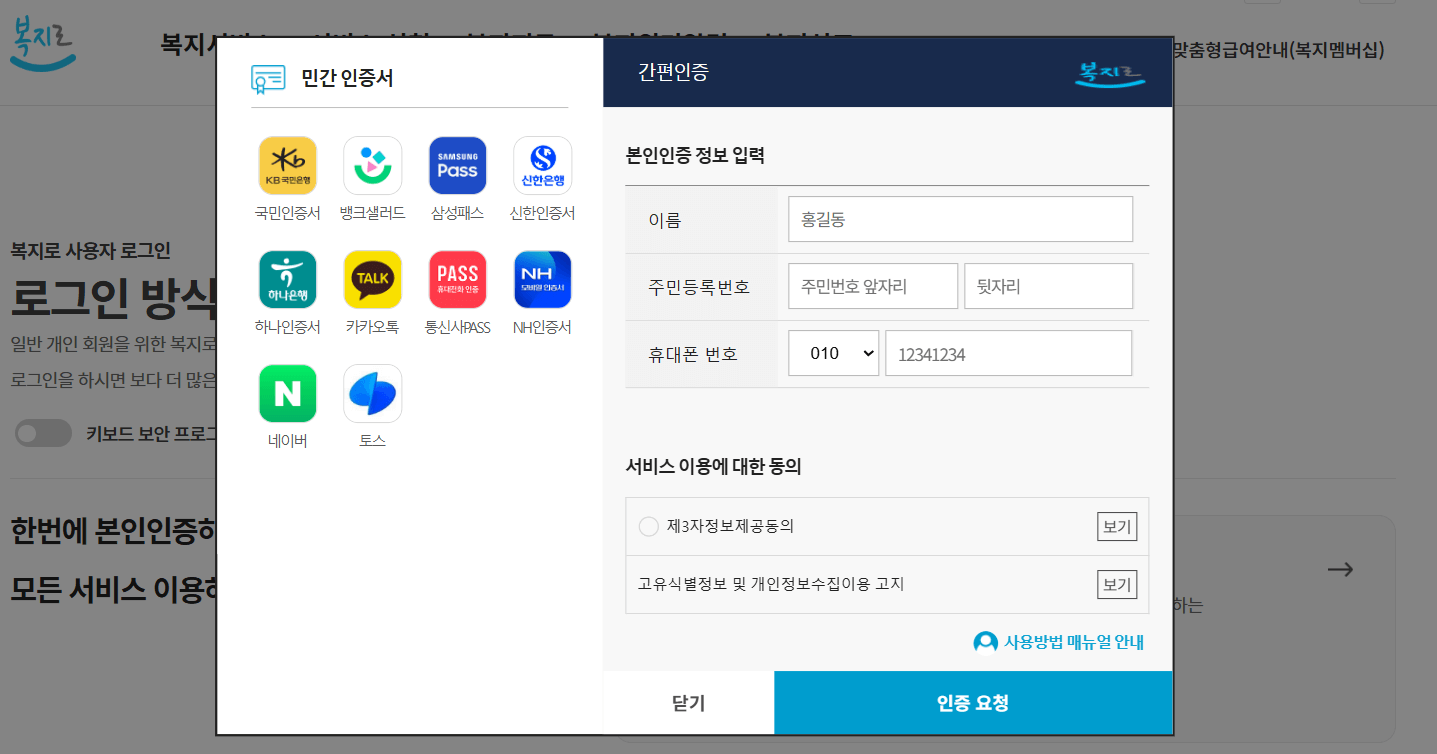Select the Samsung Pass icon
This screenshot has height=754, width=1437.
[x=457, y=164]
